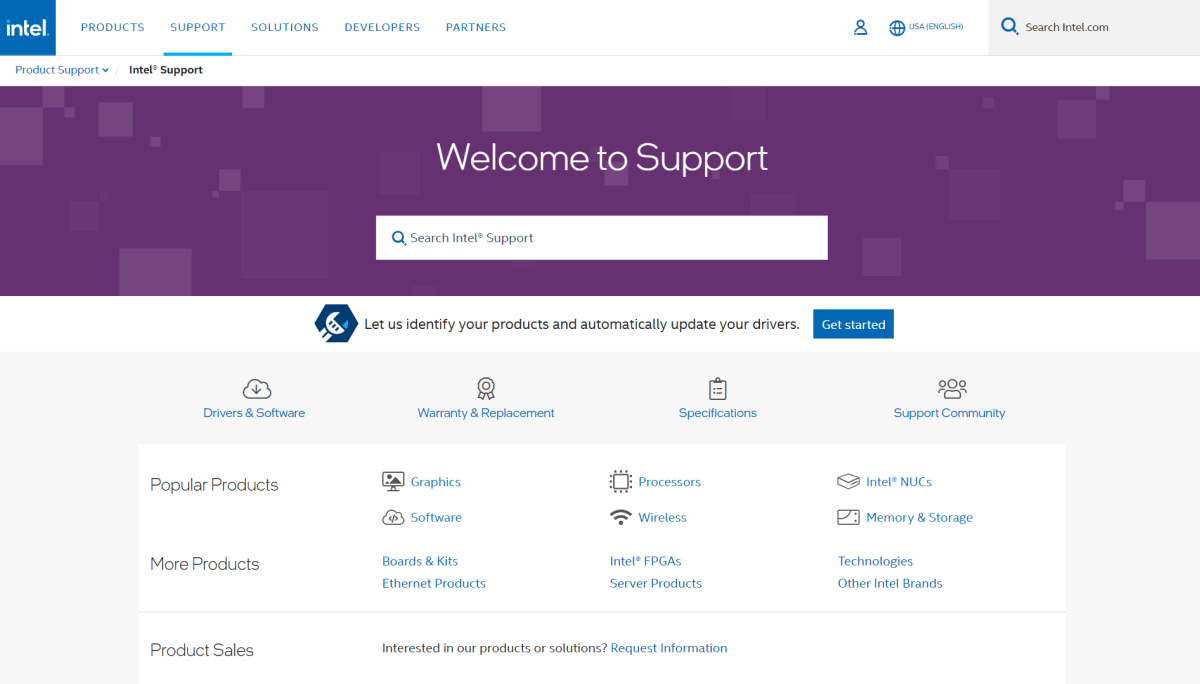Open the Server Products link
1200x684 pixels.
pyautogui.click(x=656, y=584)
